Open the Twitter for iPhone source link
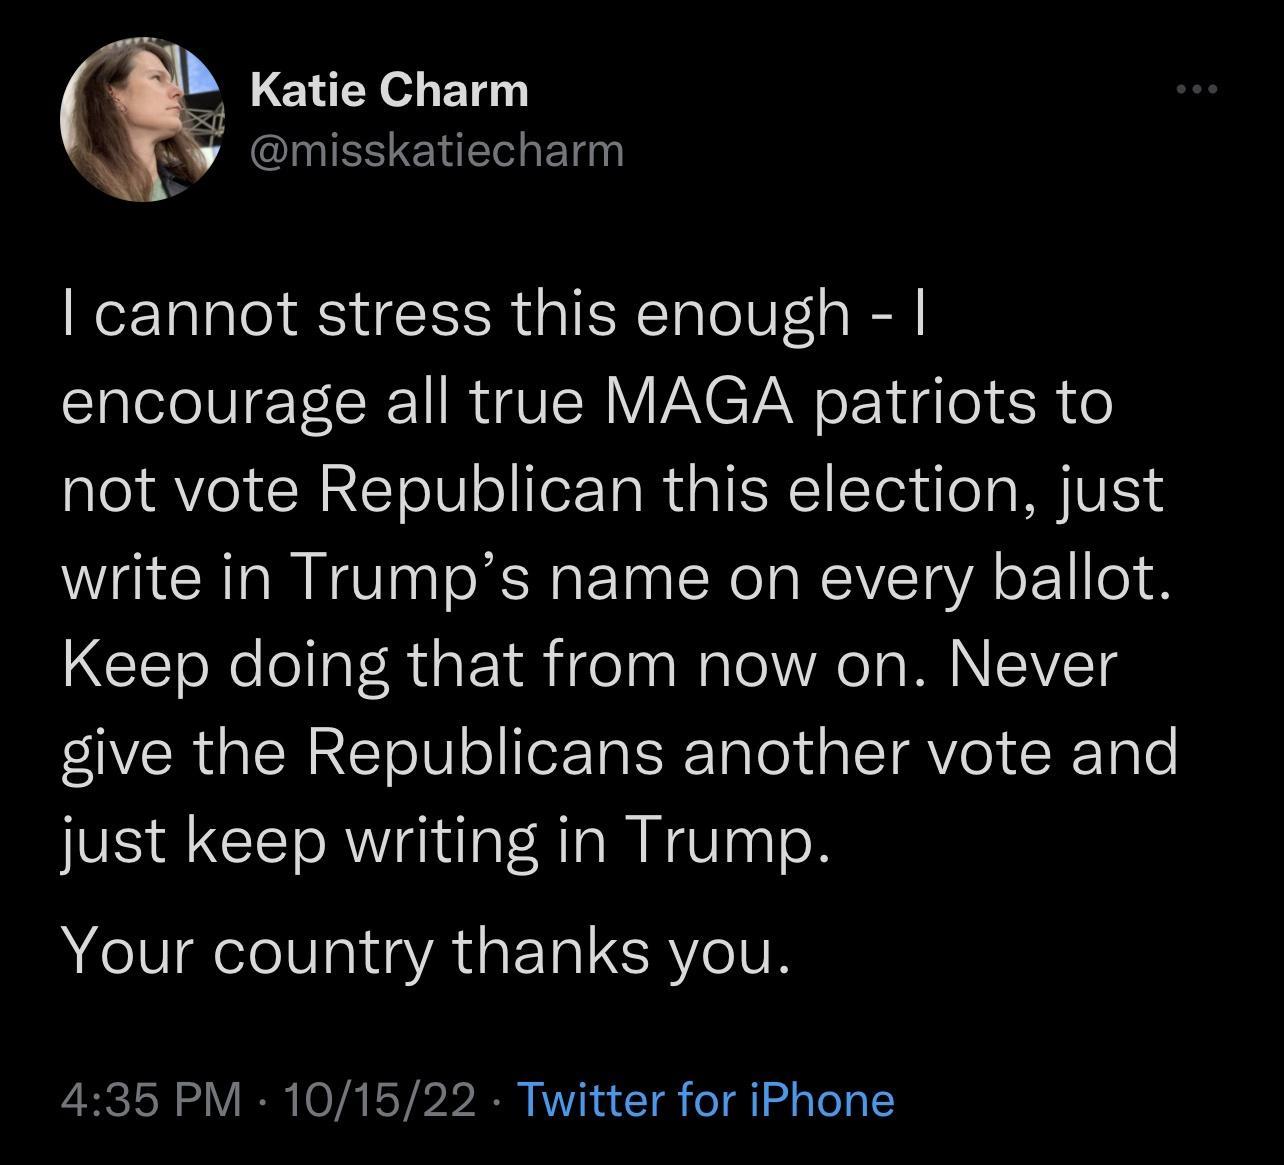The image size is (1284, 1165). click(705, 1098)
